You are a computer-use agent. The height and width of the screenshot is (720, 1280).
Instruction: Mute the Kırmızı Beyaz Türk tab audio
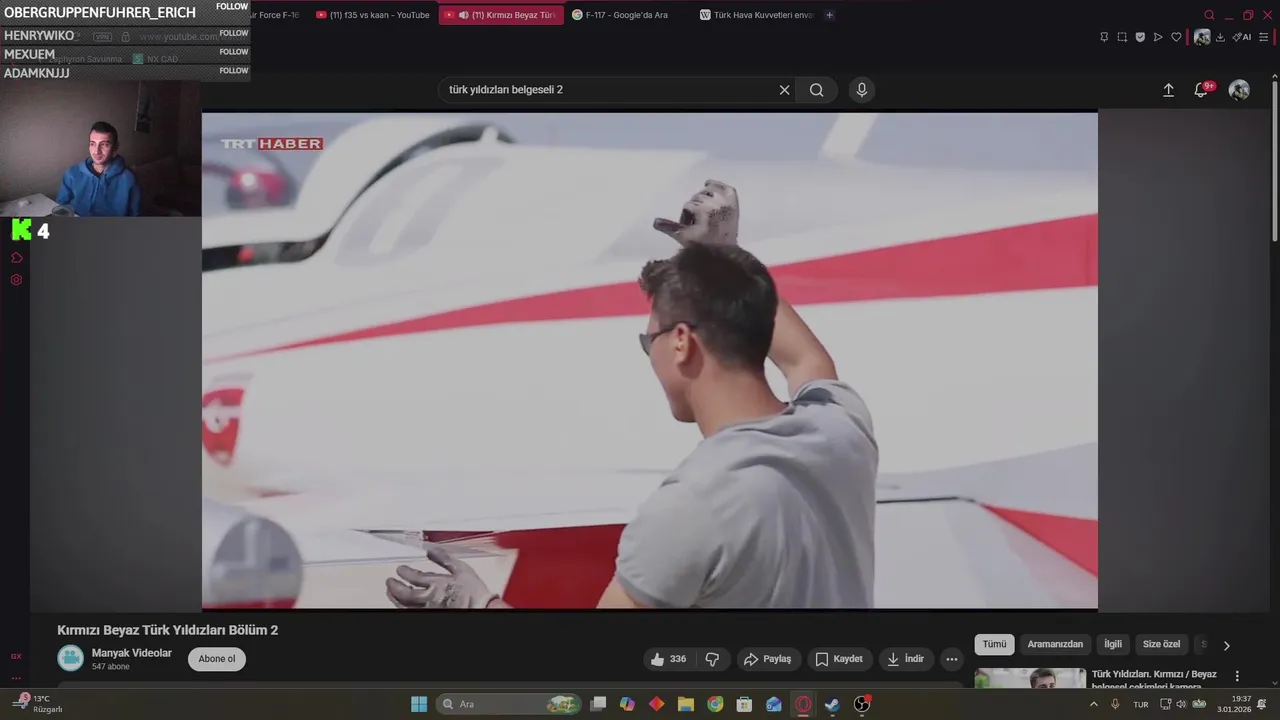click(464, 15)
